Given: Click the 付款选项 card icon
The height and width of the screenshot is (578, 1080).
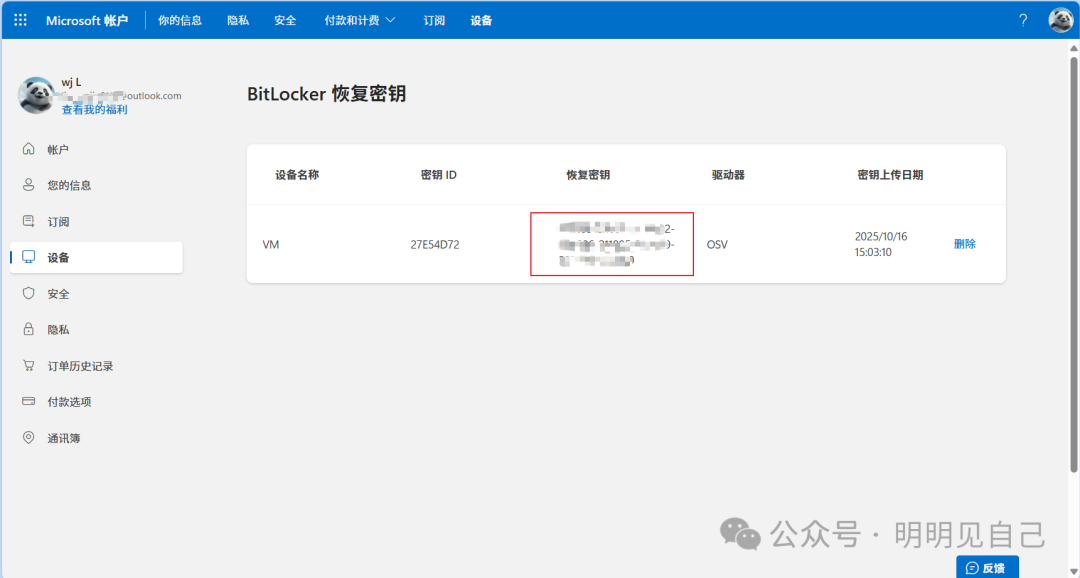Looking at the screenshot, I should pyautogui.click(x=28, y=401).
